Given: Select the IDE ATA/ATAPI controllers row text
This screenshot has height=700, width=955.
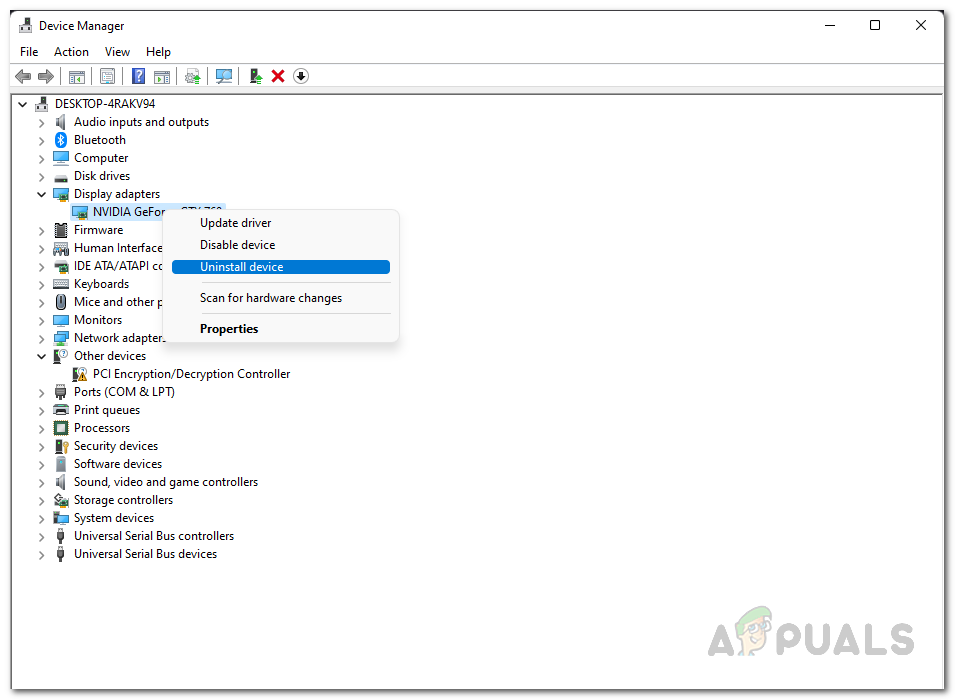Looking at the screenshot, I should click(x=118, y=266).
